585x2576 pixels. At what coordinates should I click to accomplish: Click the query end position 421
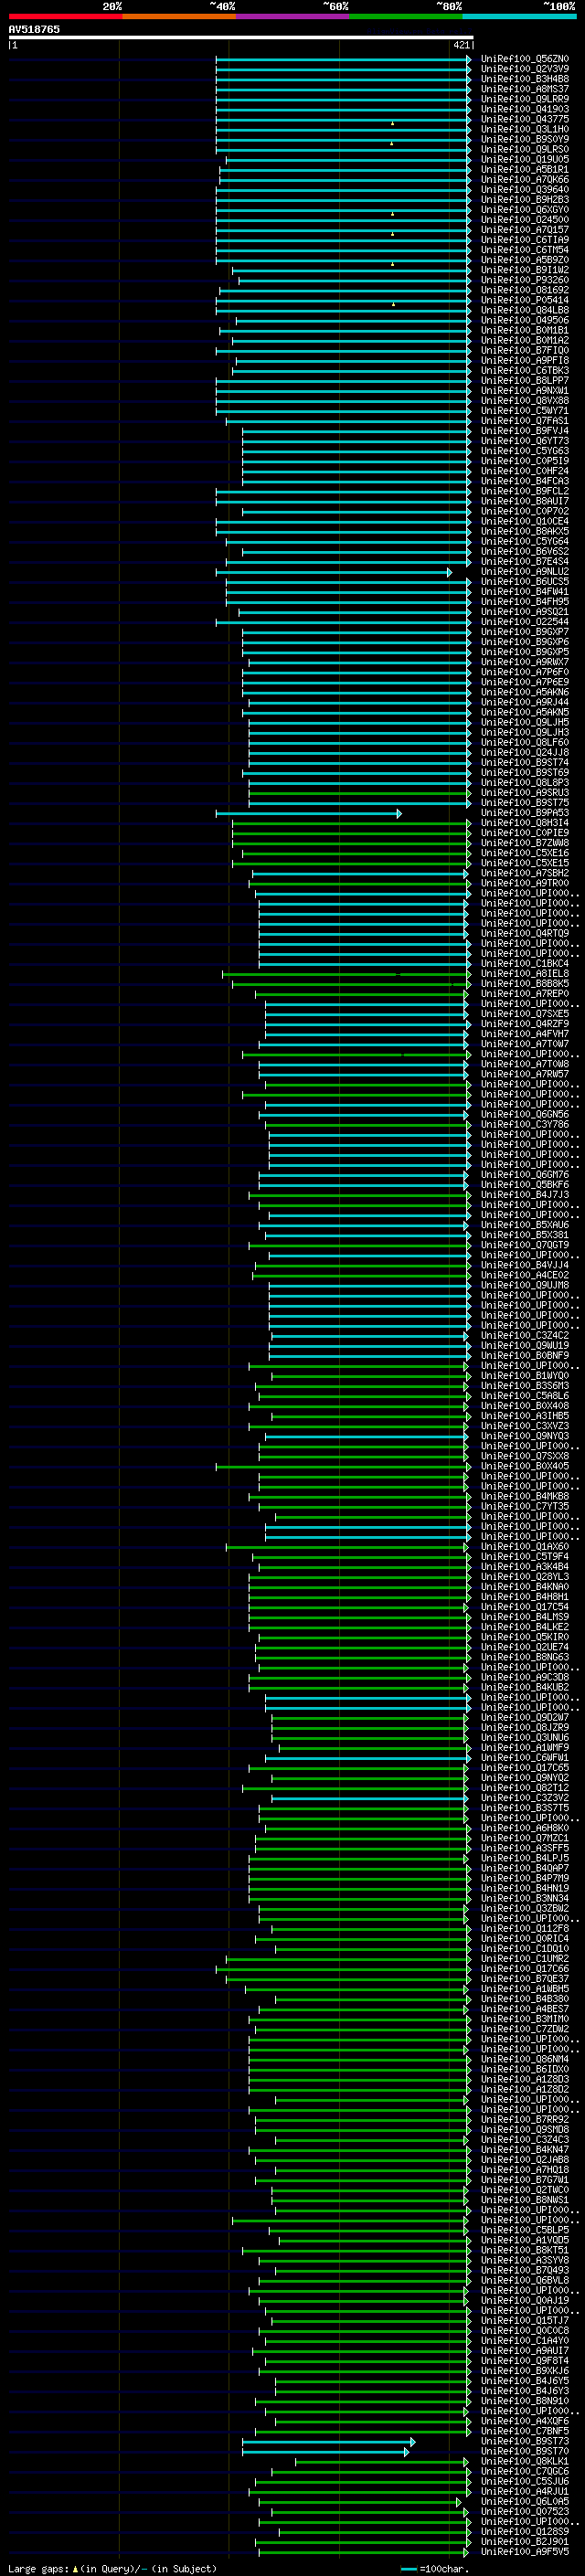(x=461, y=45)
